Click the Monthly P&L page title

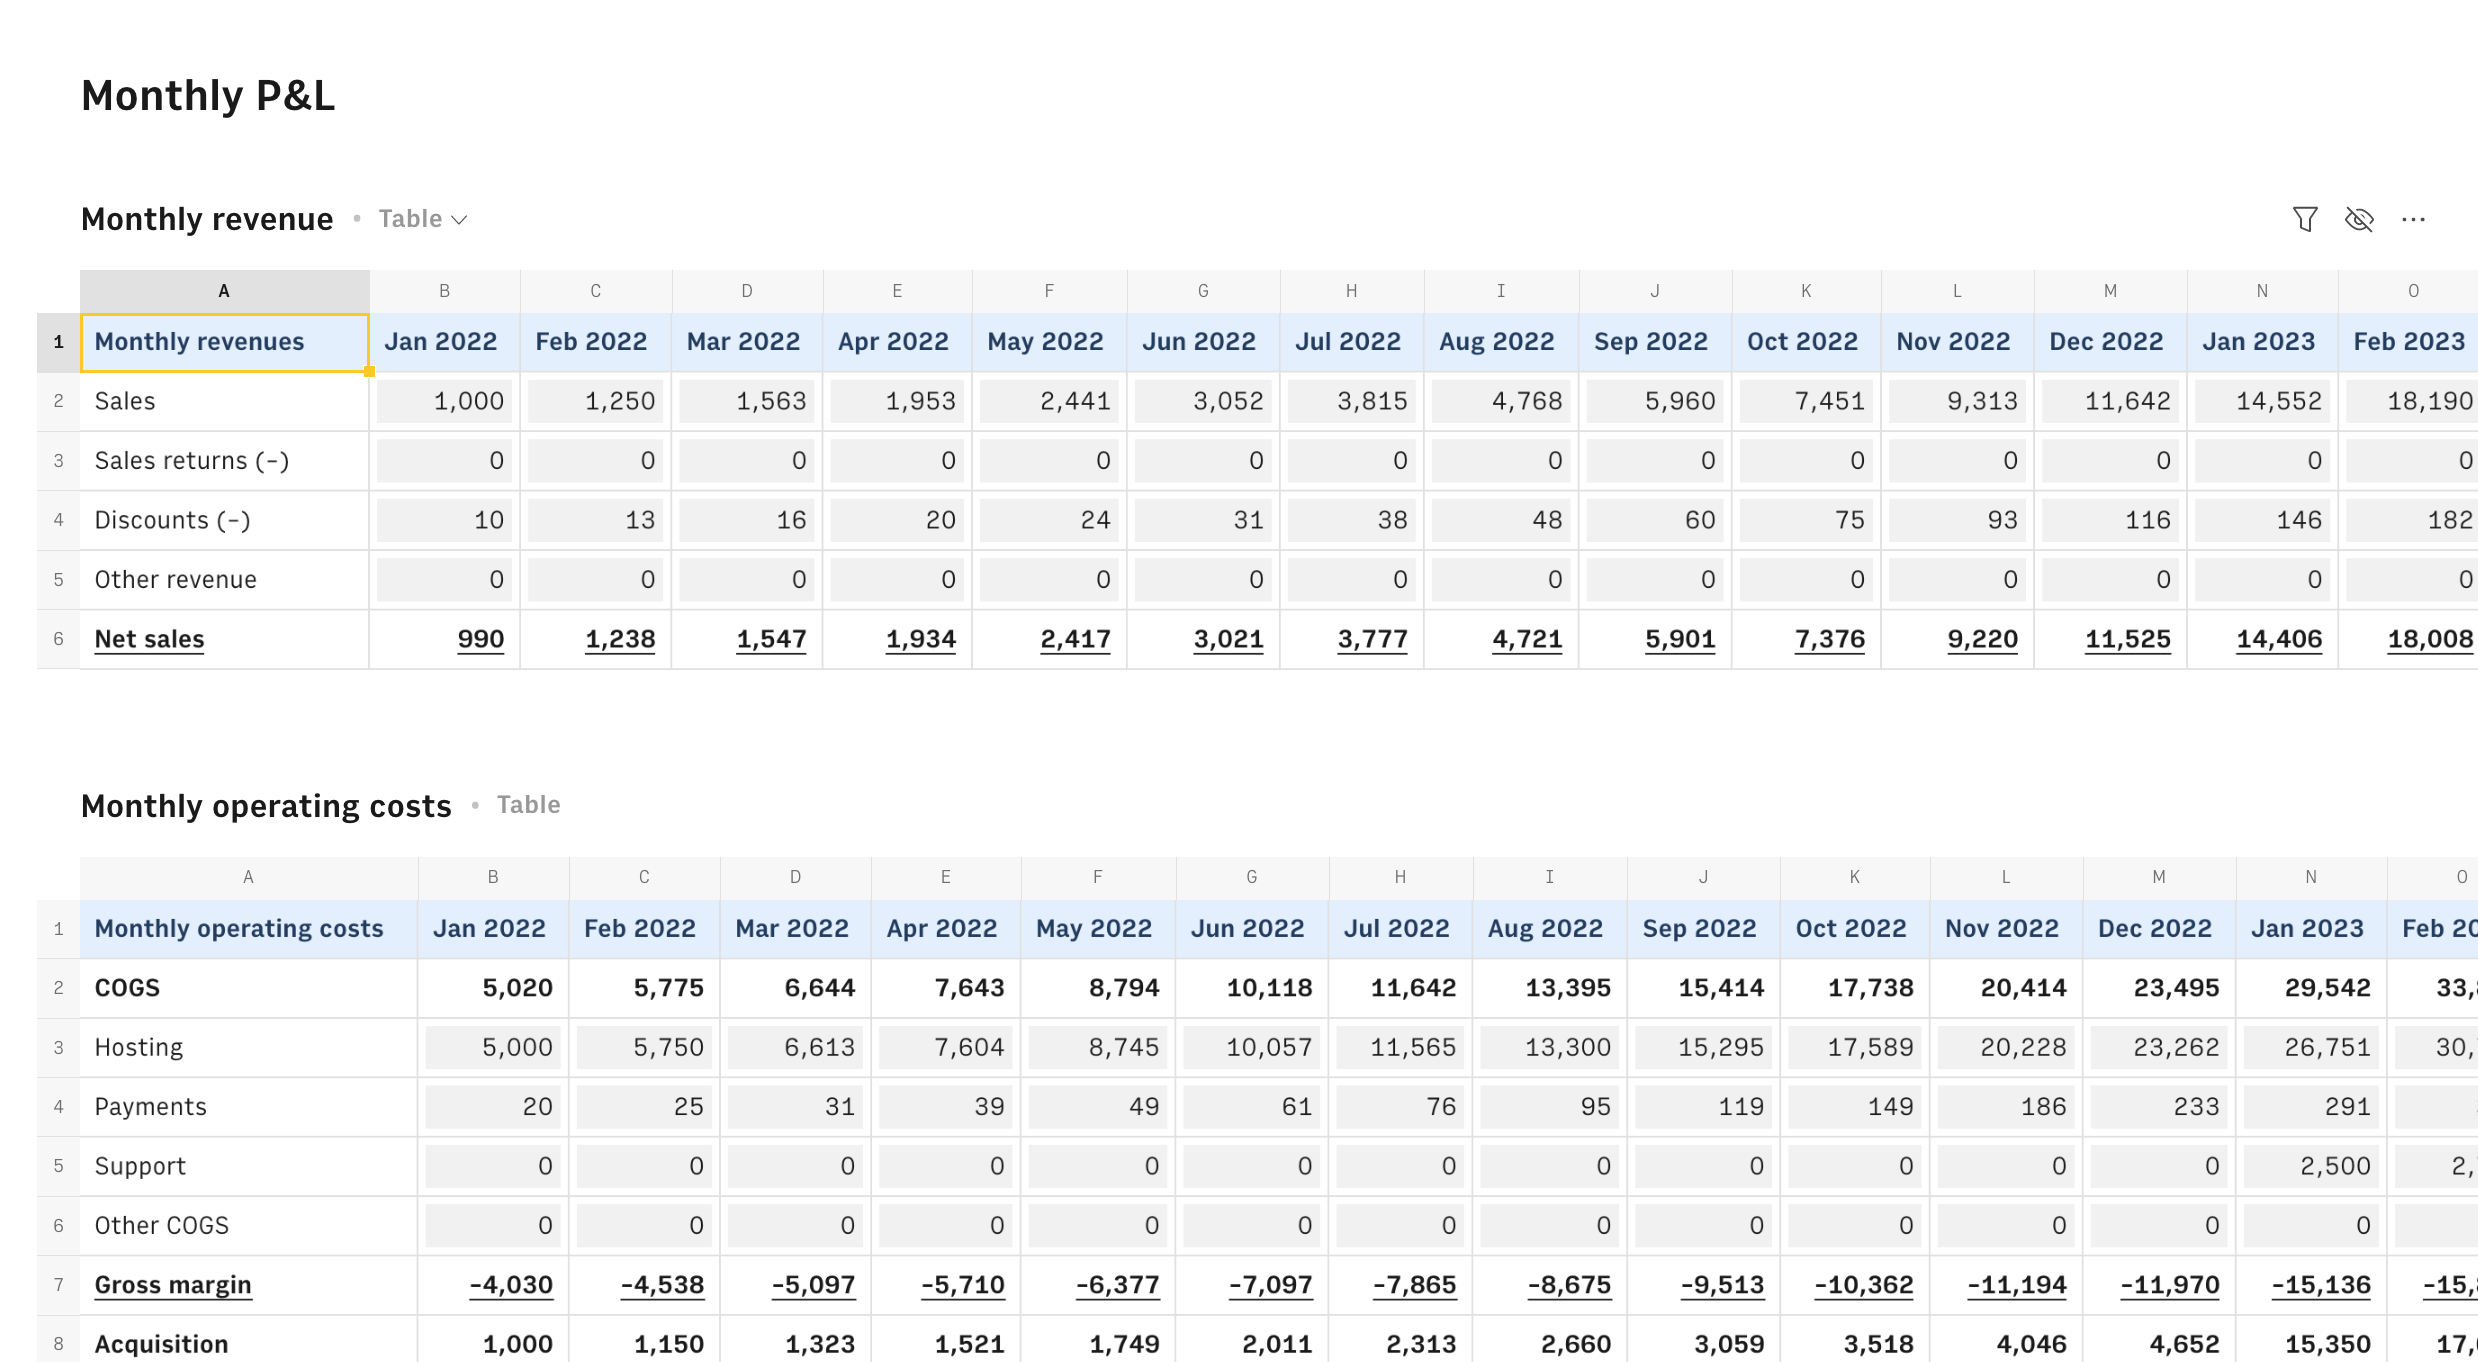tap(208, 96)
